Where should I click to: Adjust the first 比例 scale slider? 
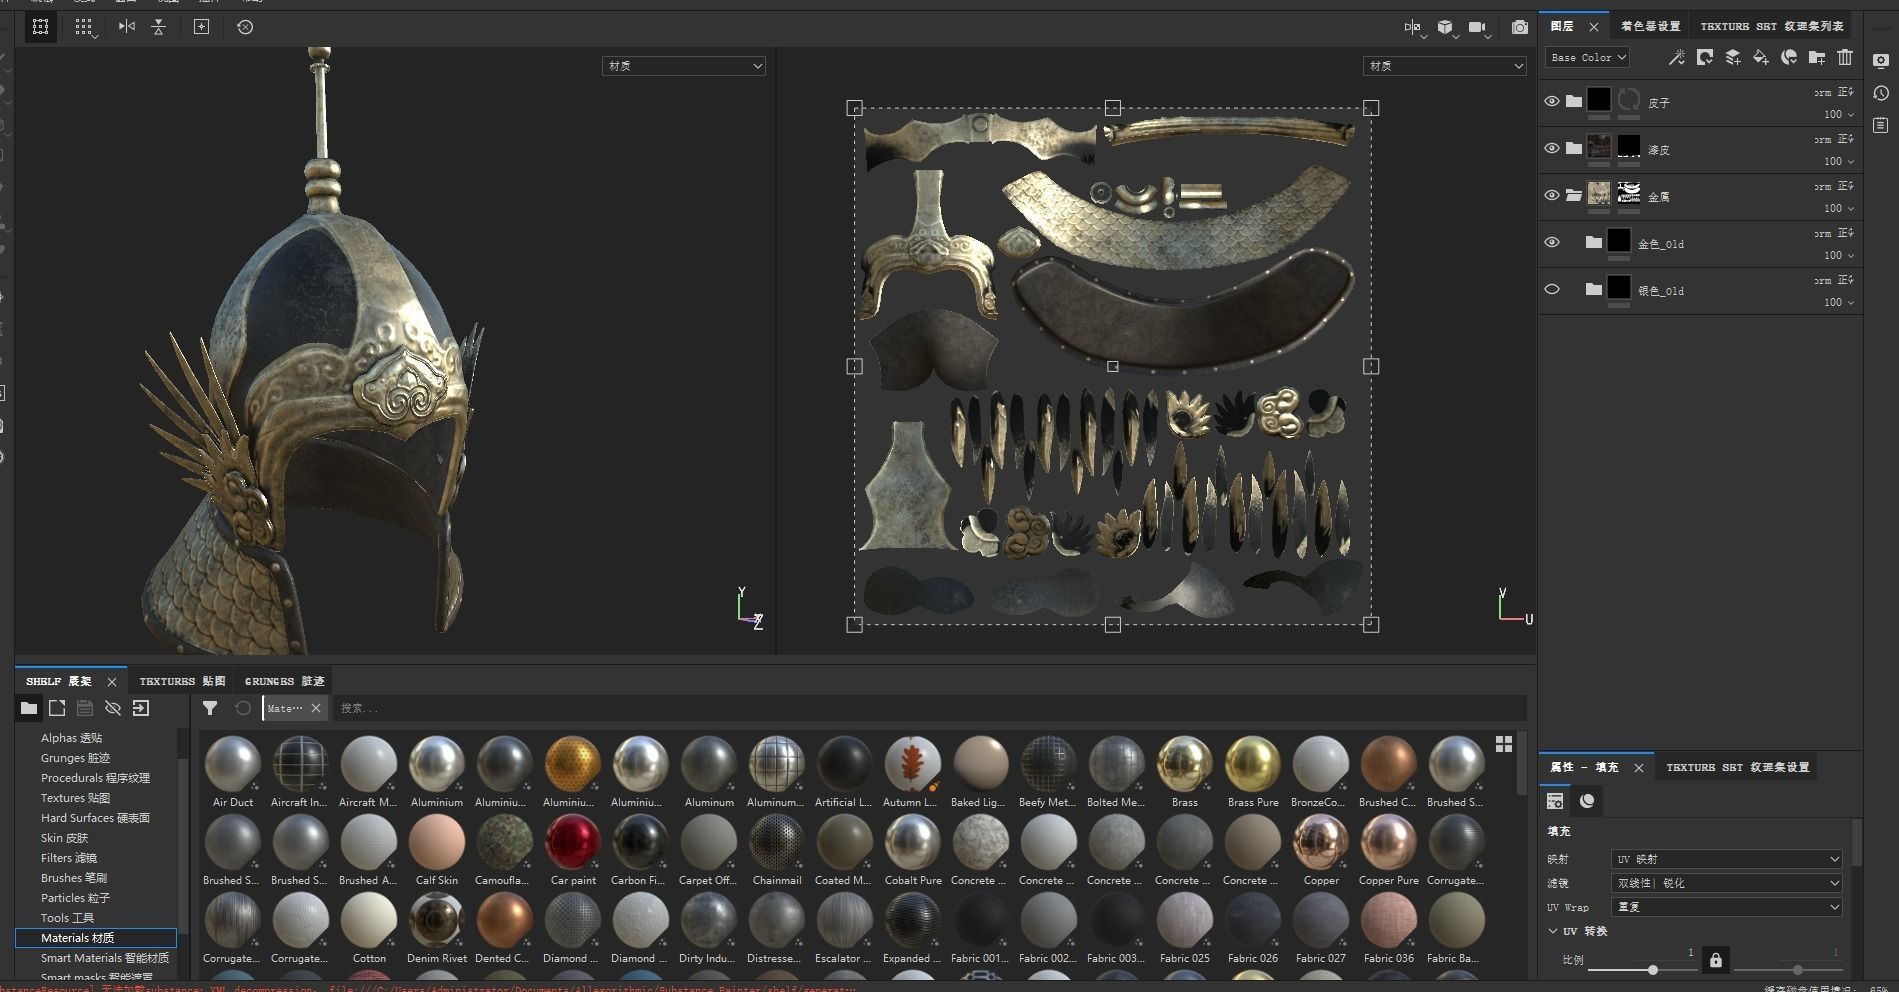tap(1653, 969)
